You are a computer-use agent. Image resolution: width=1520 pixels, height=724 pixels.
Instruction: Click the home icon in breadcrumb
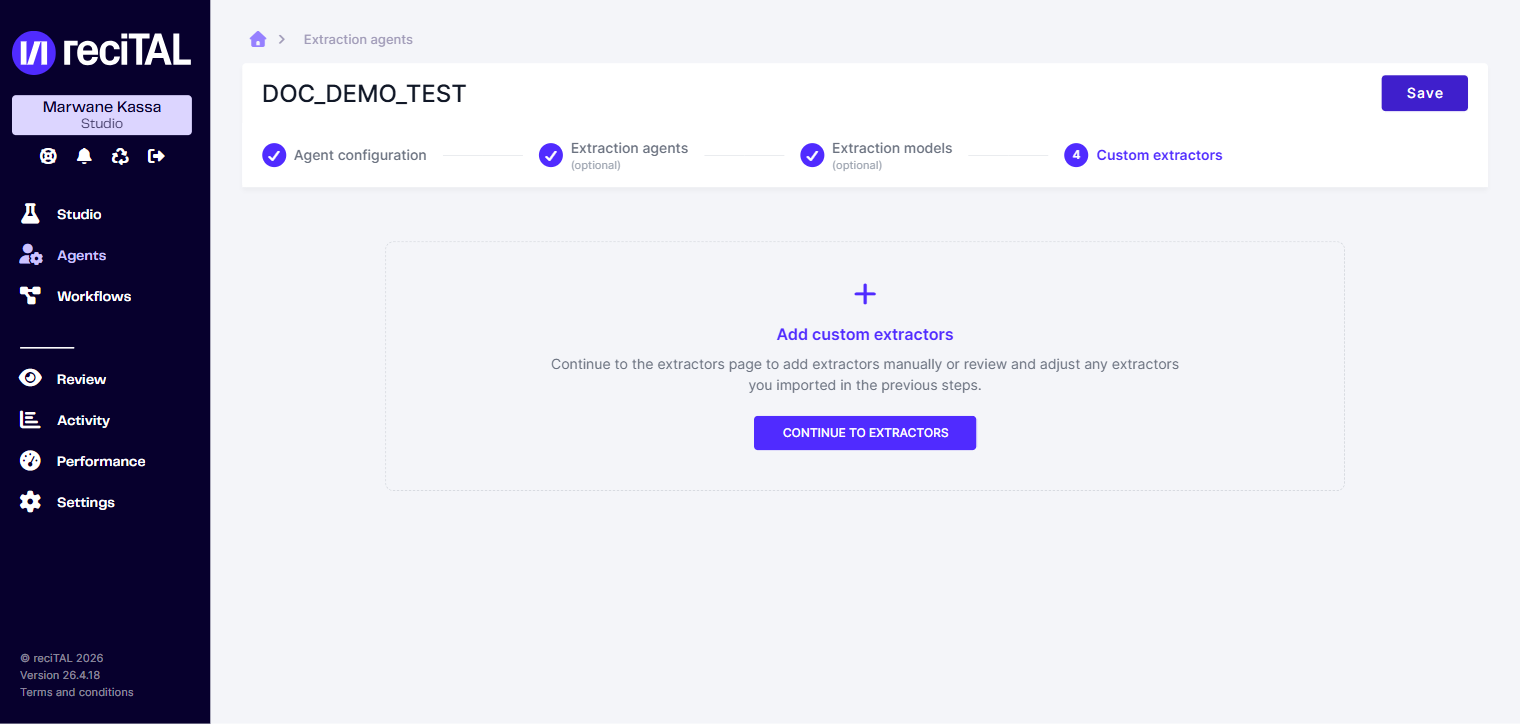pyautogui.click(x=258, y=39)
